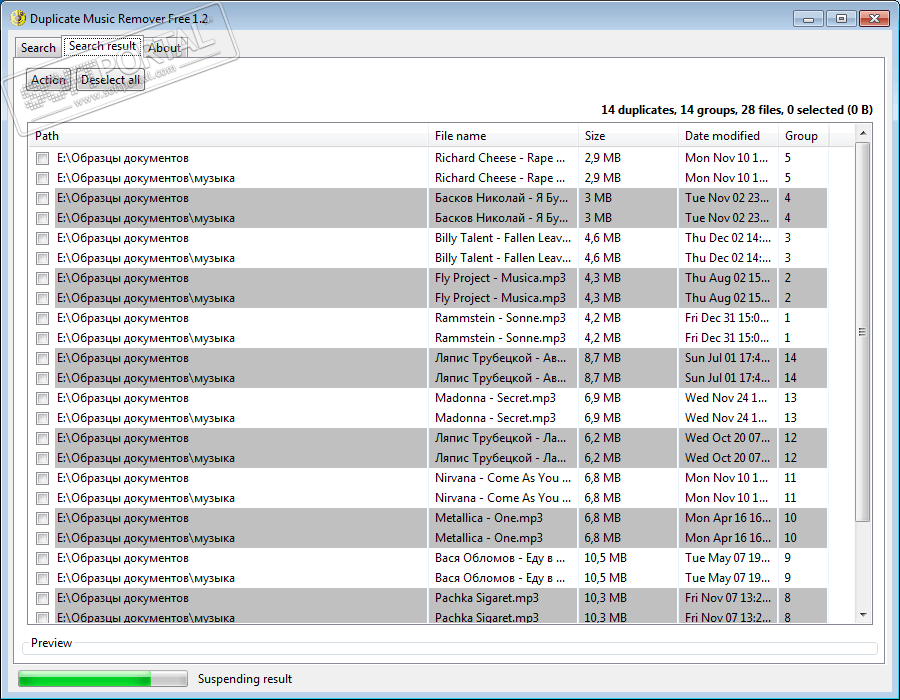The height and width of the screenshot is (700, 900).
Task: Tick the first Metallica - One.mp3 checkbox
Action: pos(42,519)
